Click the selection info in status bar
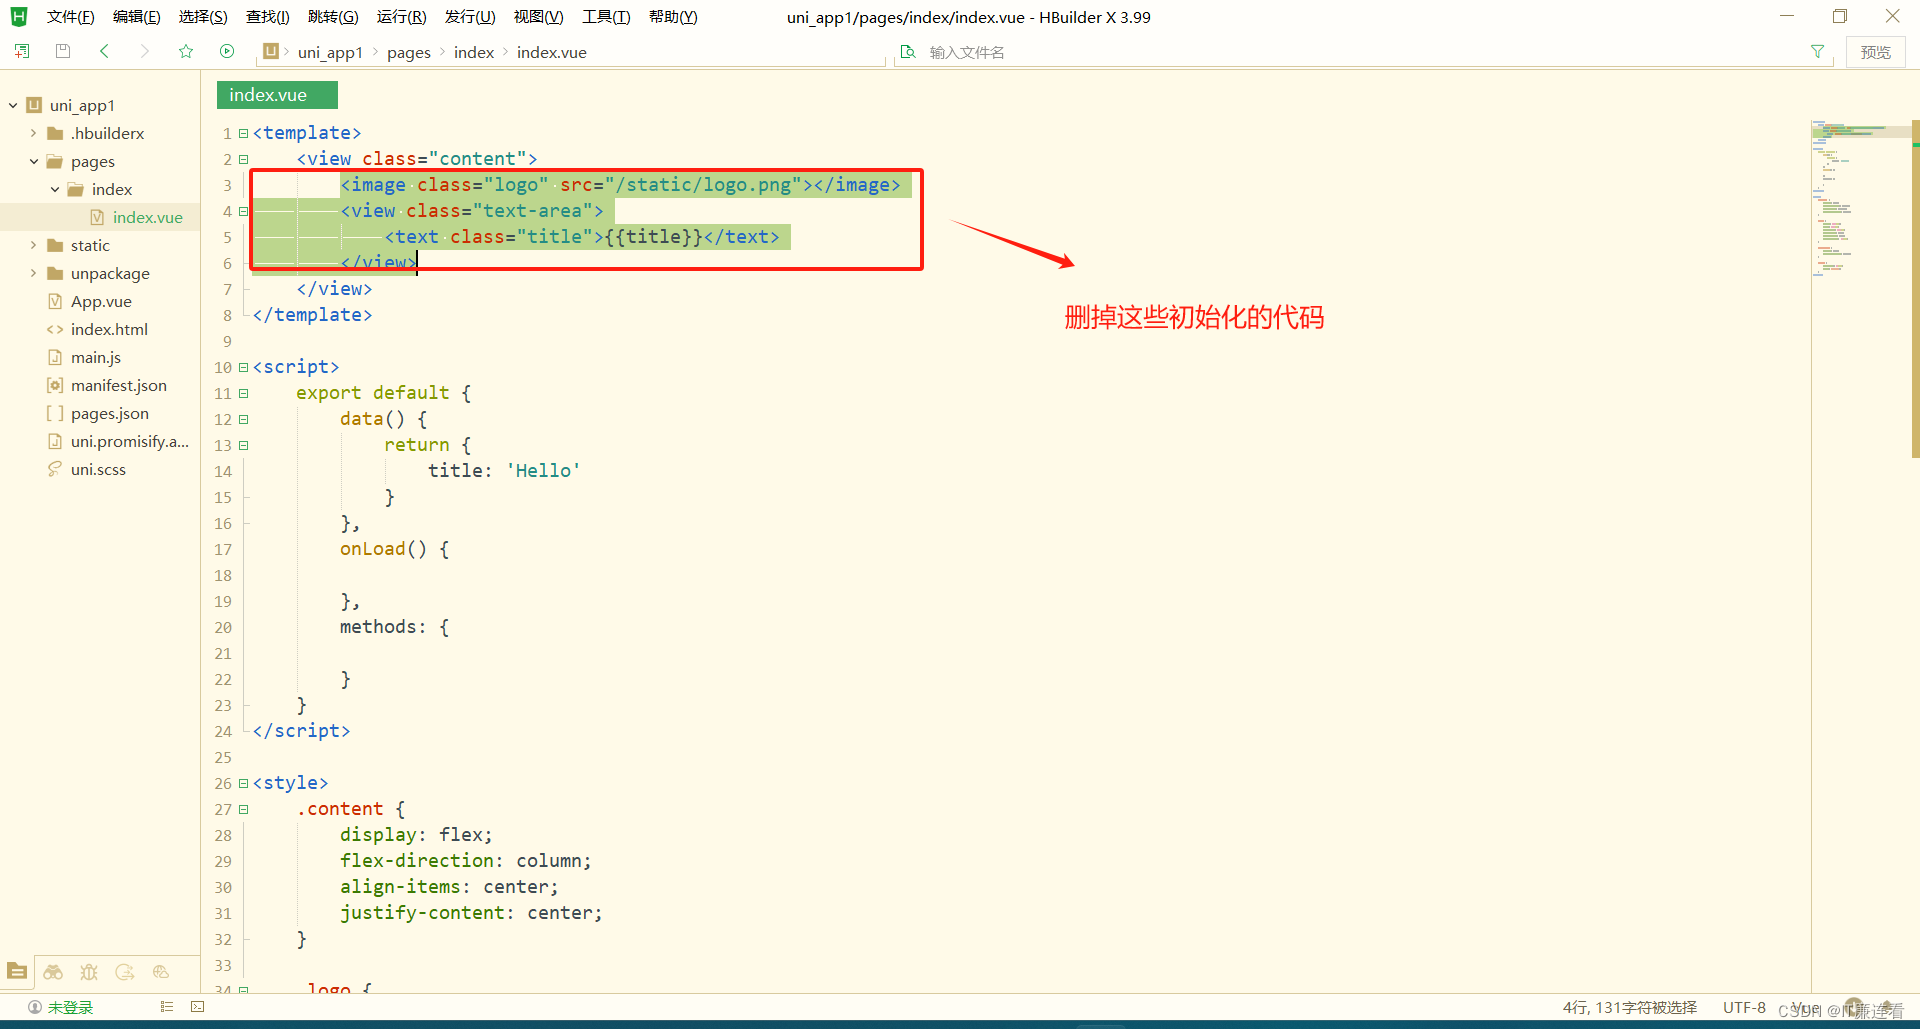The width and height of the screenshot is (1920, 1029). [1630, 1007]
